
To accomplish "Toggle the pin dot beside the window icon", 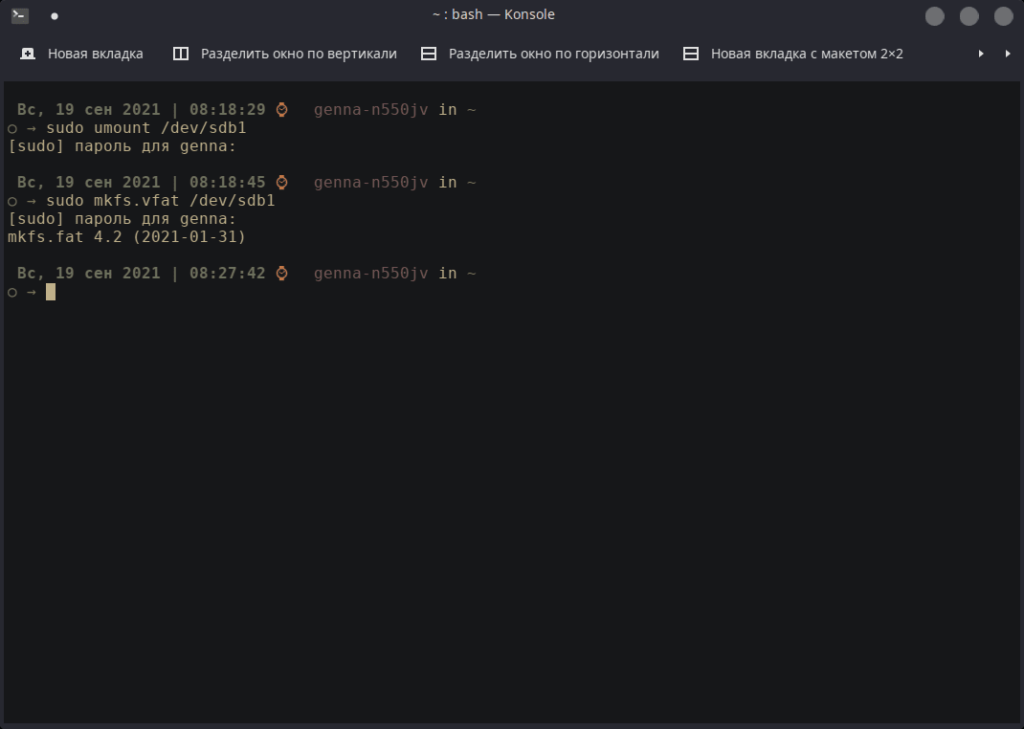I will [55, 16].
